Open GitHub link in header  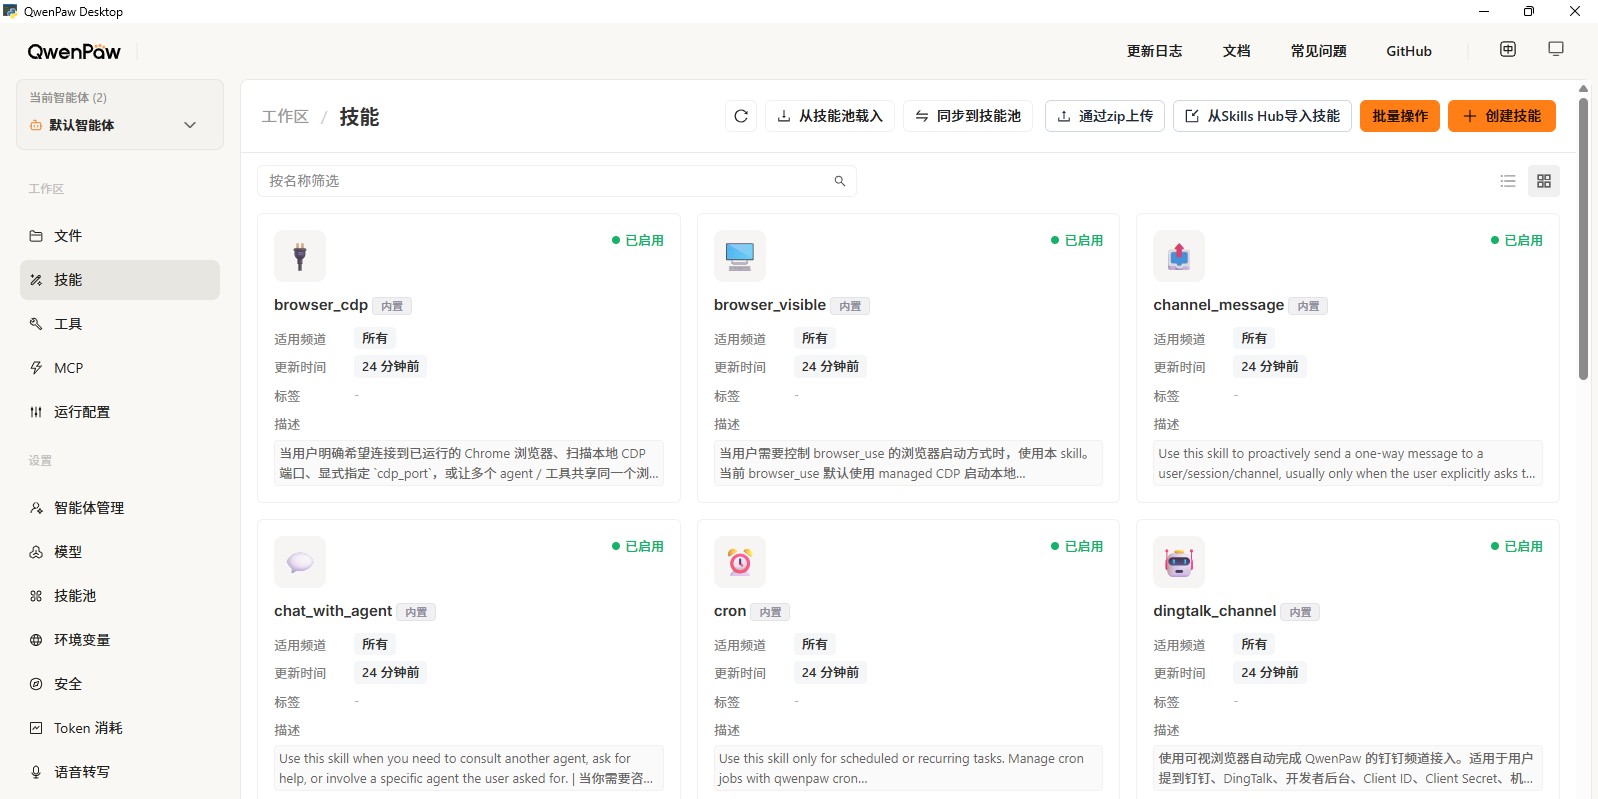1409,51
